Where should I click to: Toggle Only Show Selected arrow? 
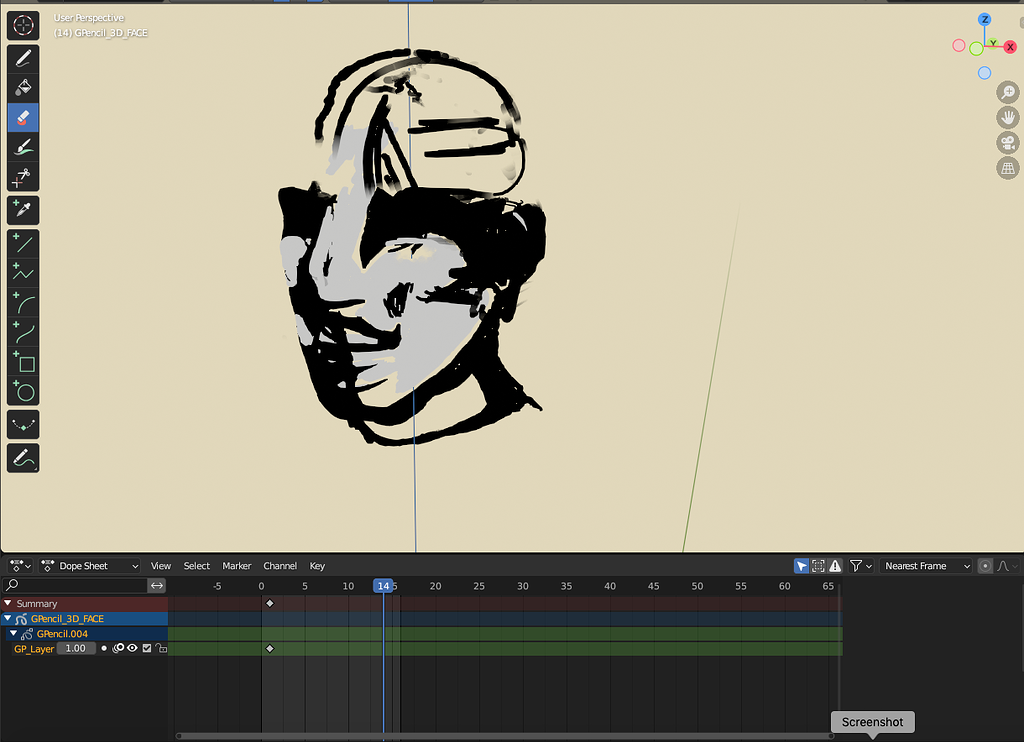point(801,566)
